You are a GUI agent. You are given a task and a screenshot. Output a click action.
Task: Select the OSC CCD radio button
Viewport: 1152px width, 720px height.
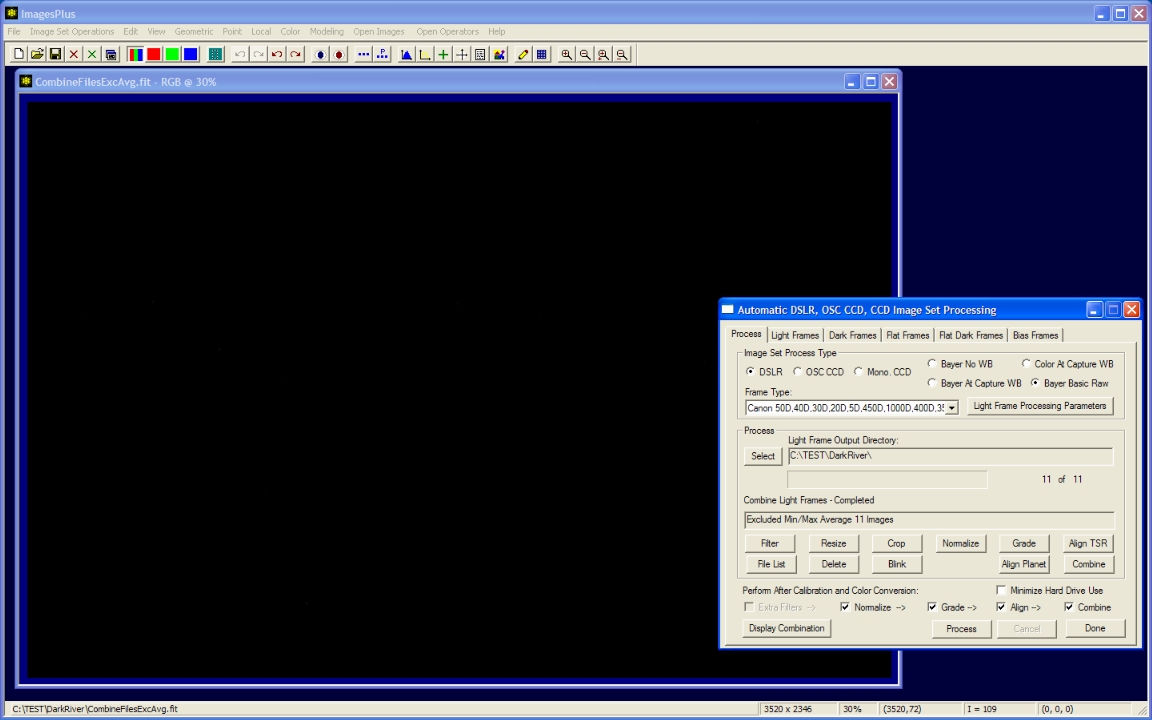pyautogui.click(x=797, y=372)
